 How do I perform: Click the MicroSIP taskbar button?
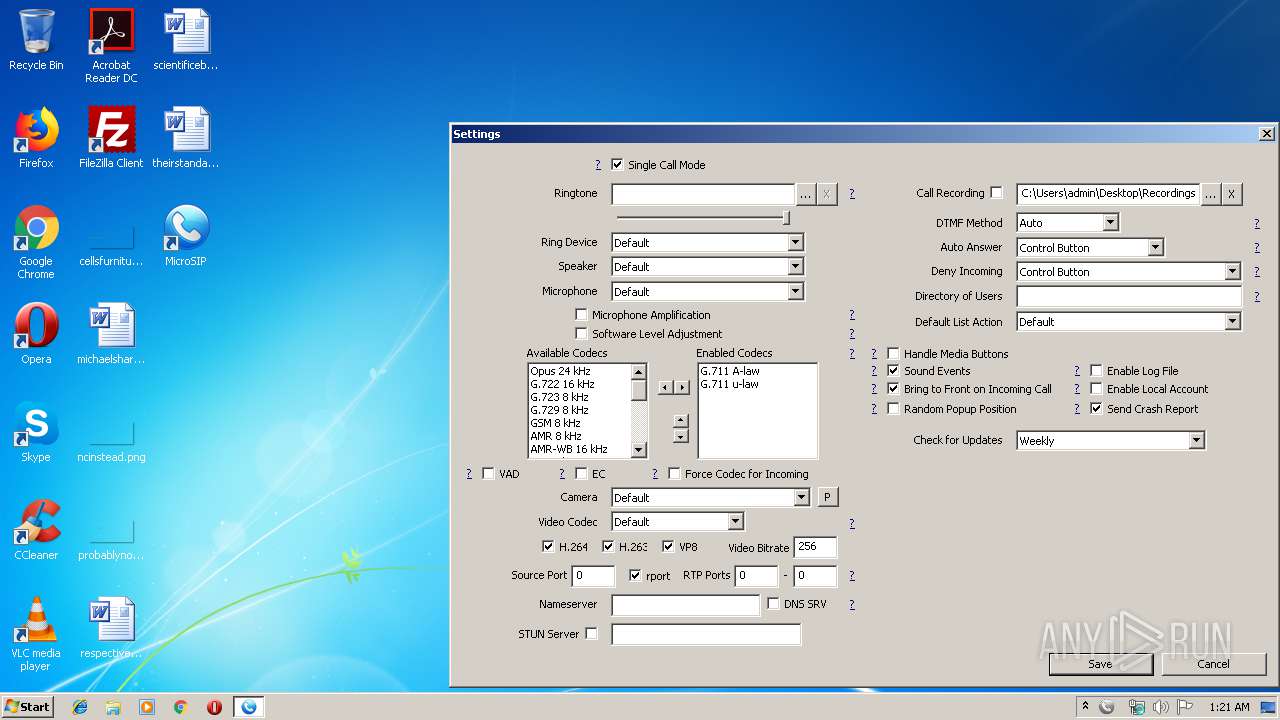pyautogui.click(x=248, y=707)
